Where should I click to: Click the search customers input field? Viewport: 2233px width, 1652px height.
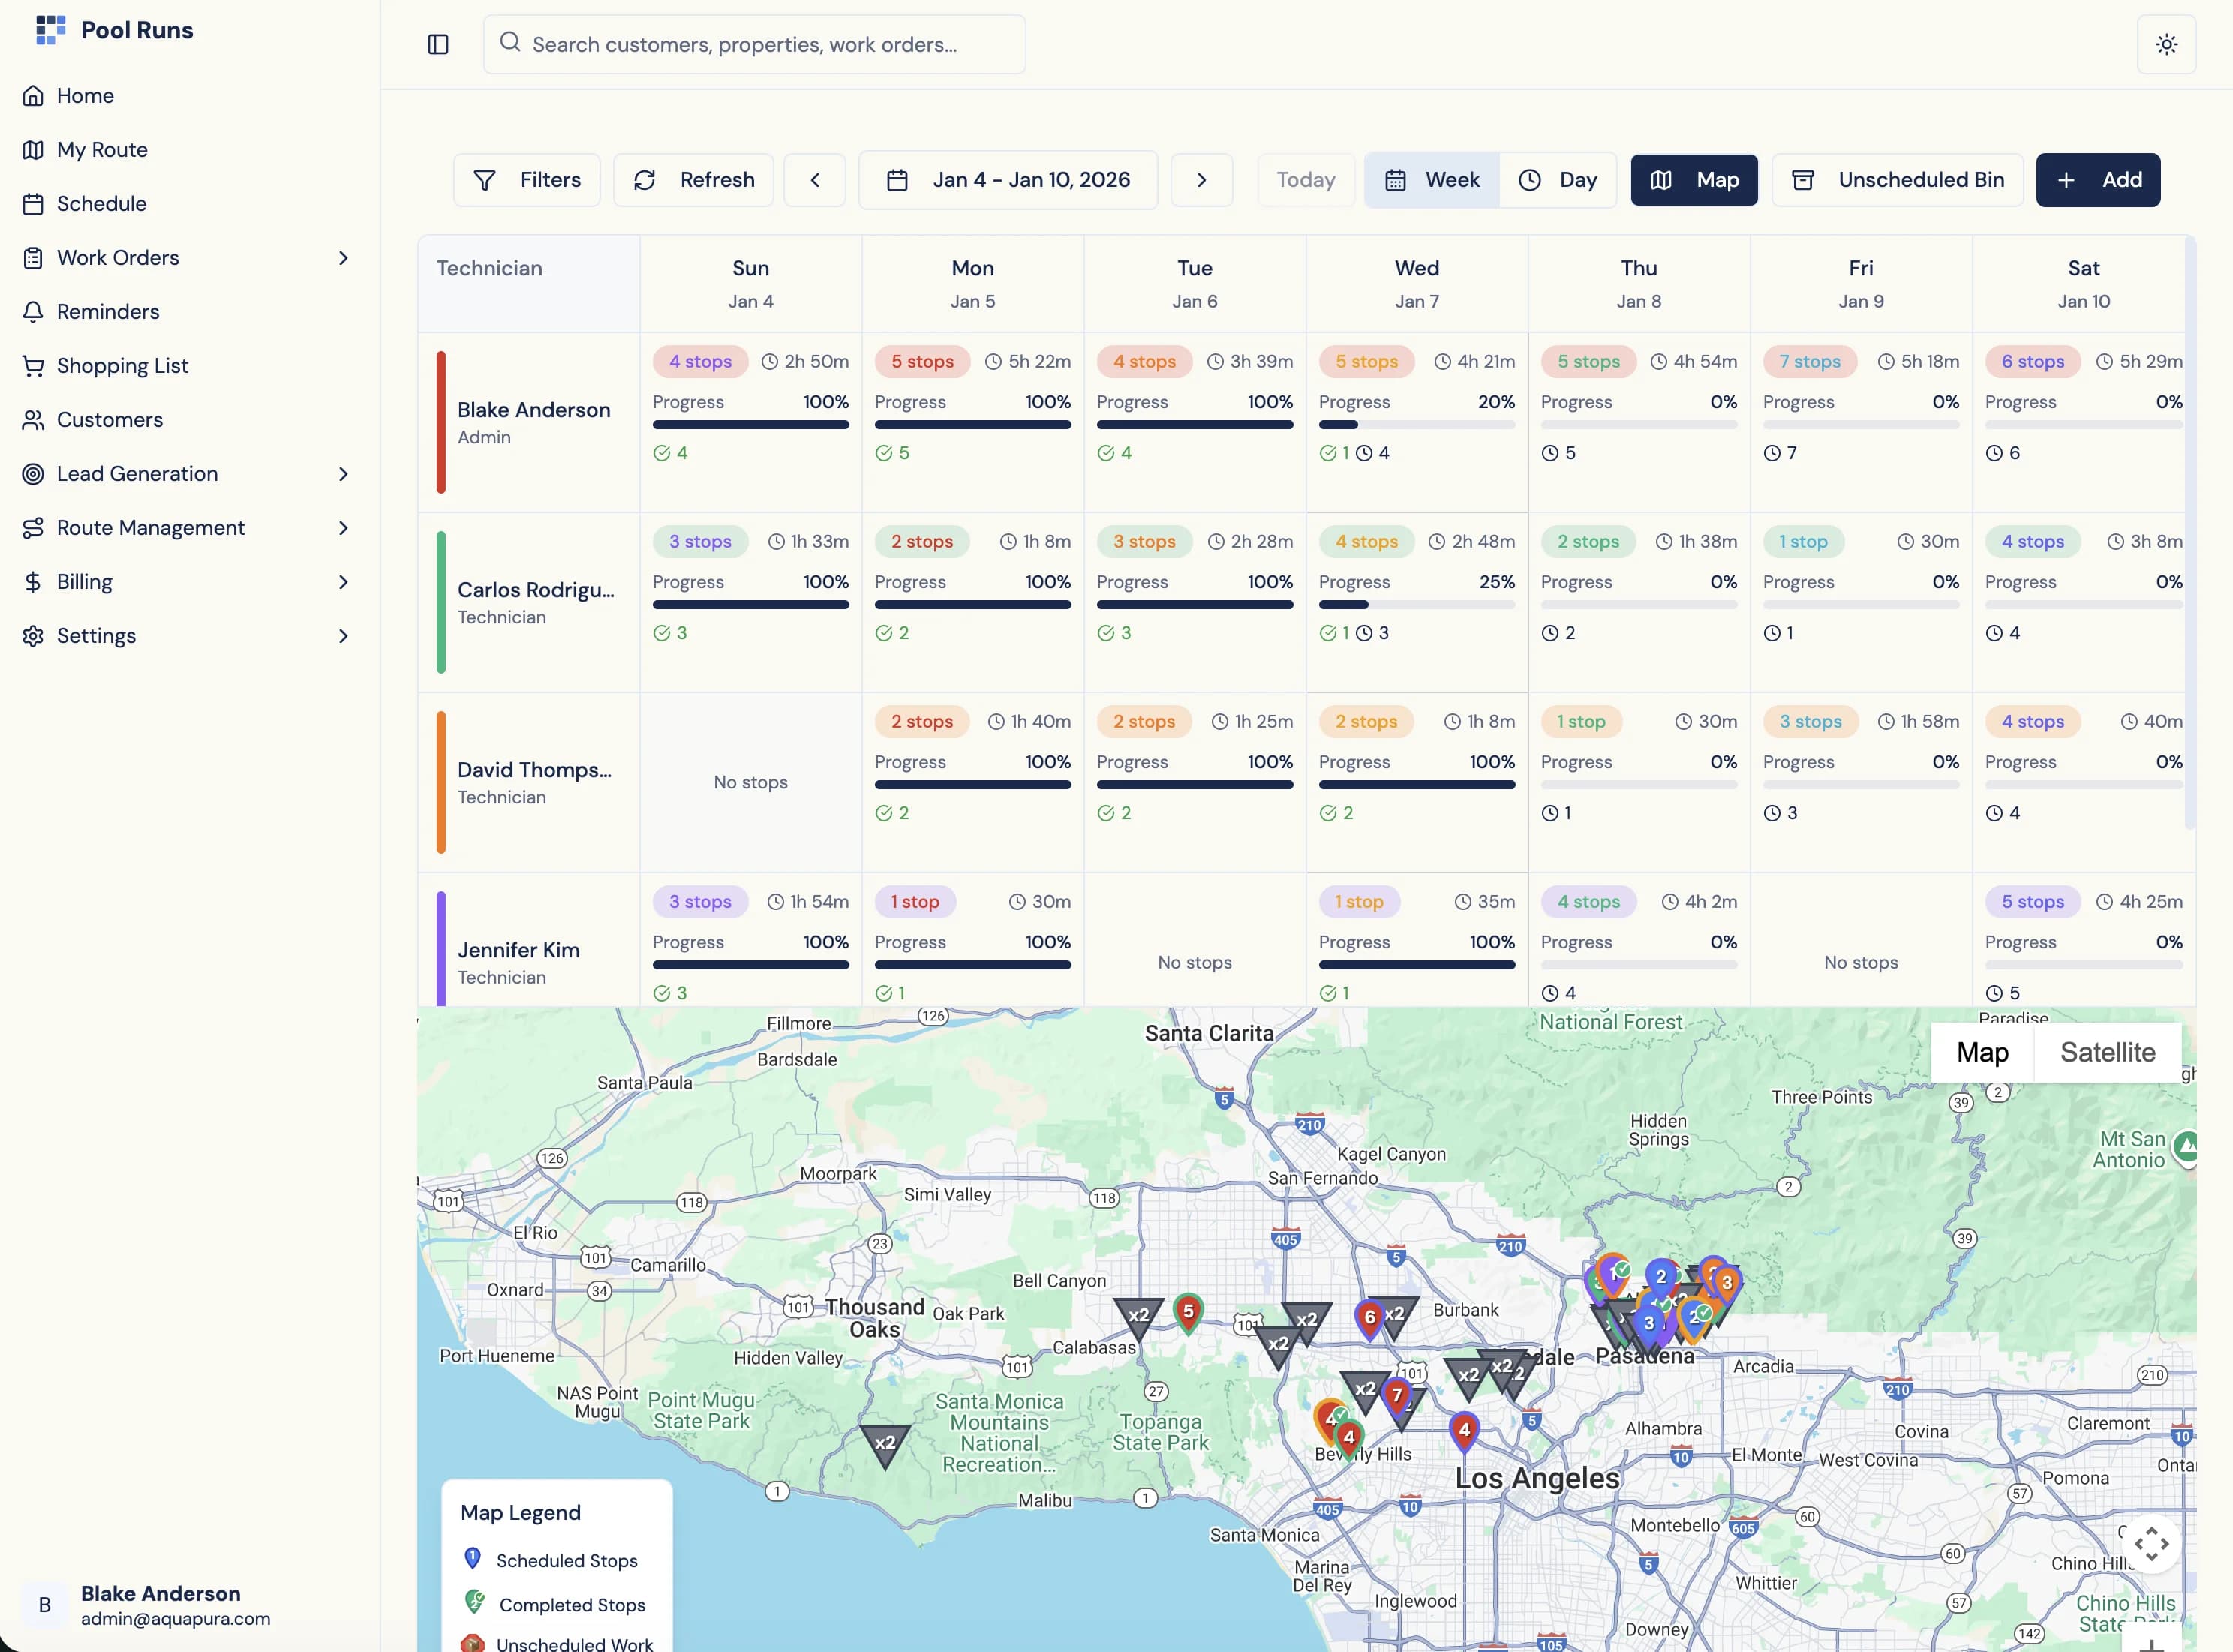click(755, 44)
